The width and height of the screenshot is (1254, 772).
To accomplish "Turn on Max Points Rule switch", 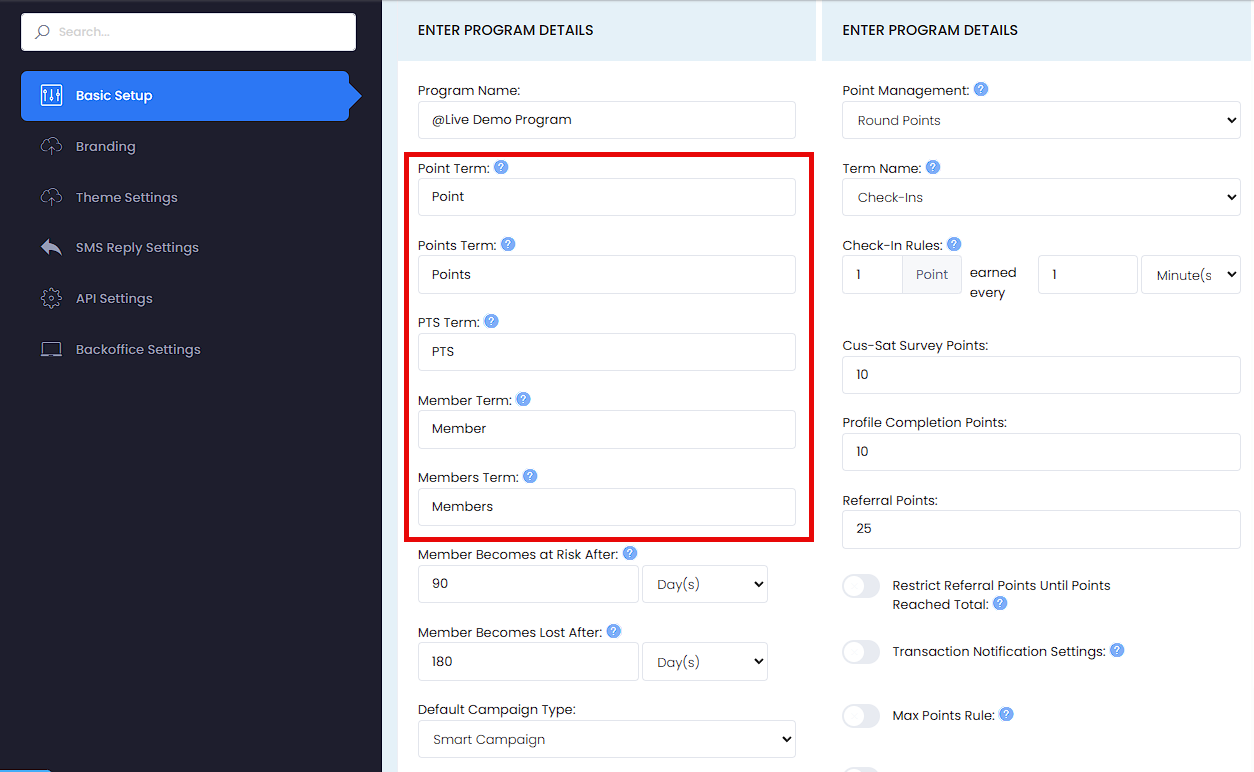I will [861, 716].
